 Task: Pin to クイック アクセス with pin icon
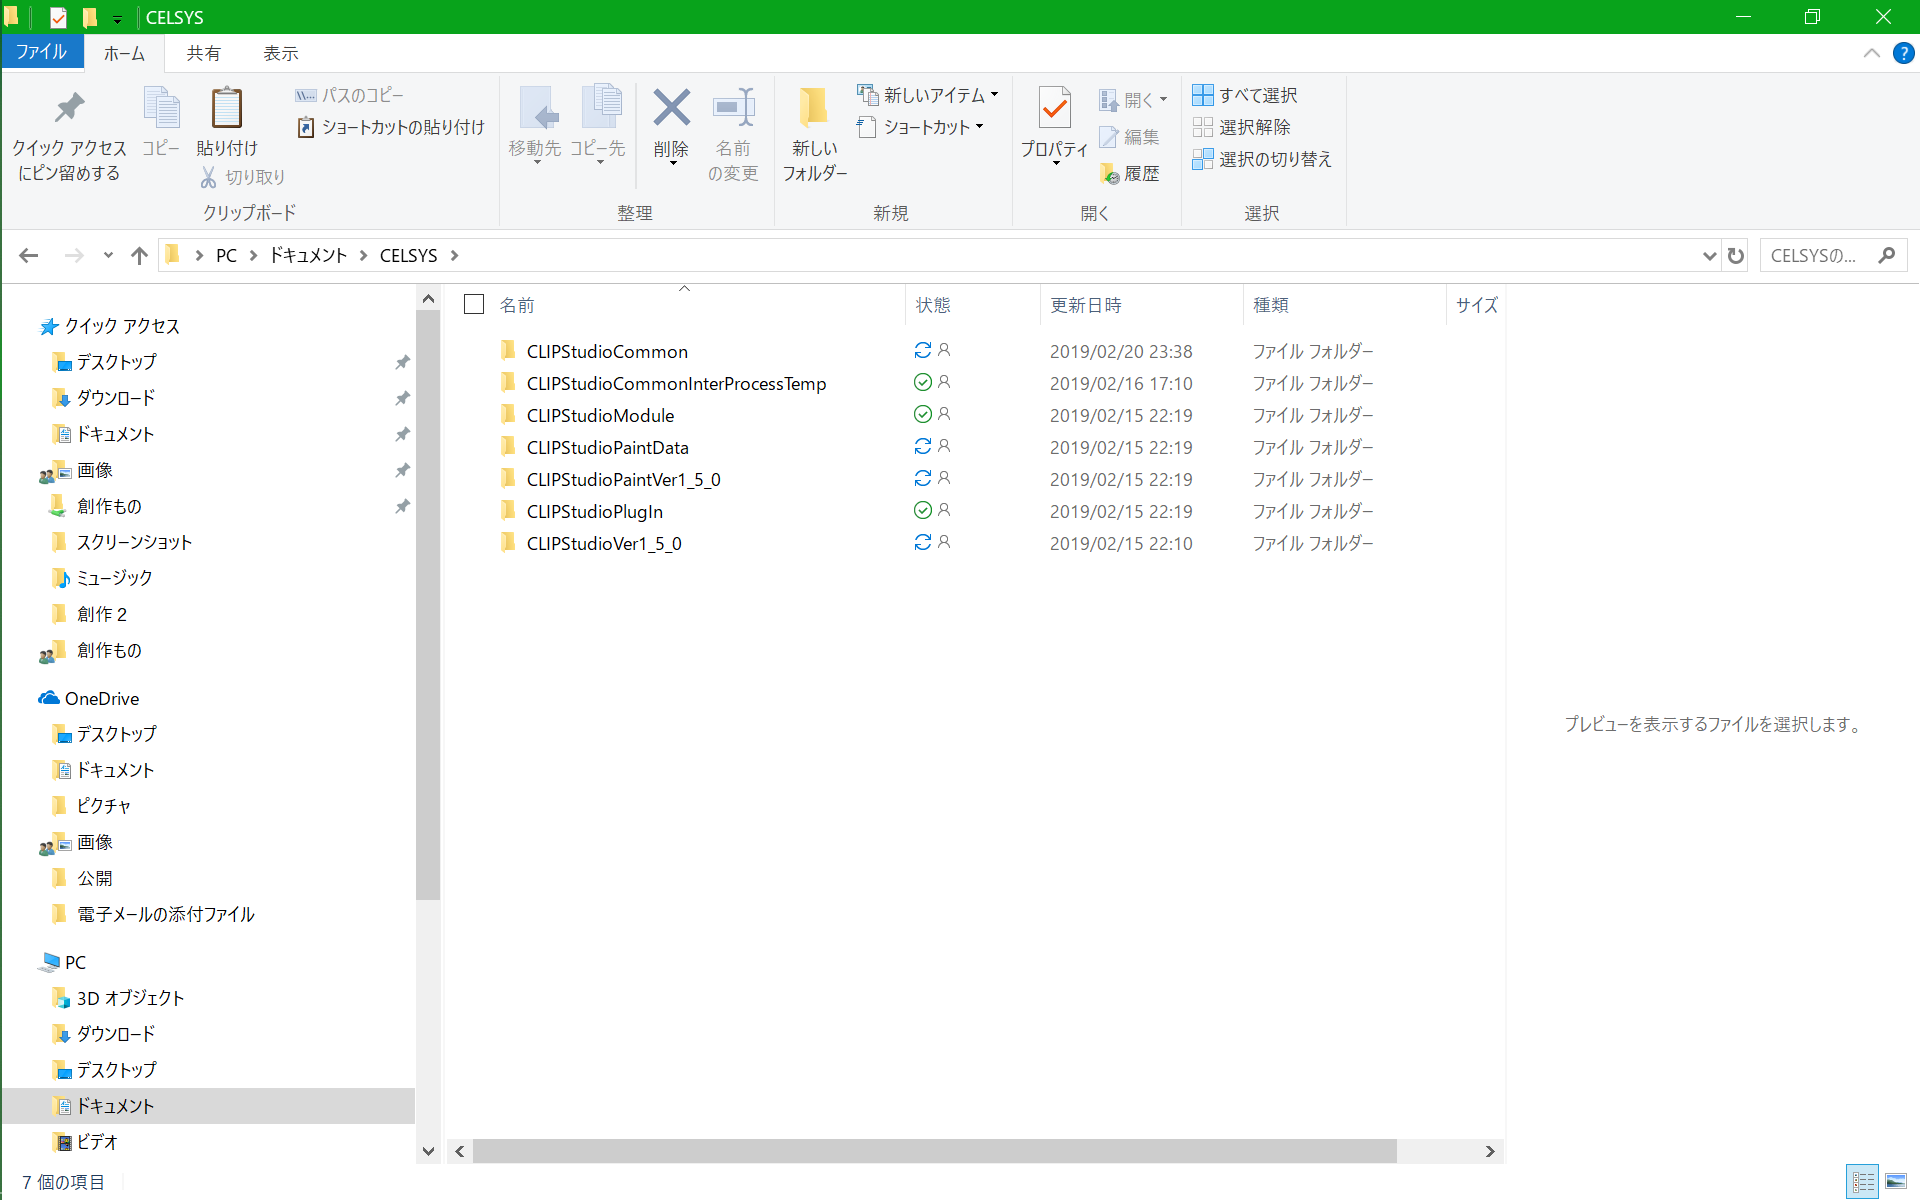69,108
